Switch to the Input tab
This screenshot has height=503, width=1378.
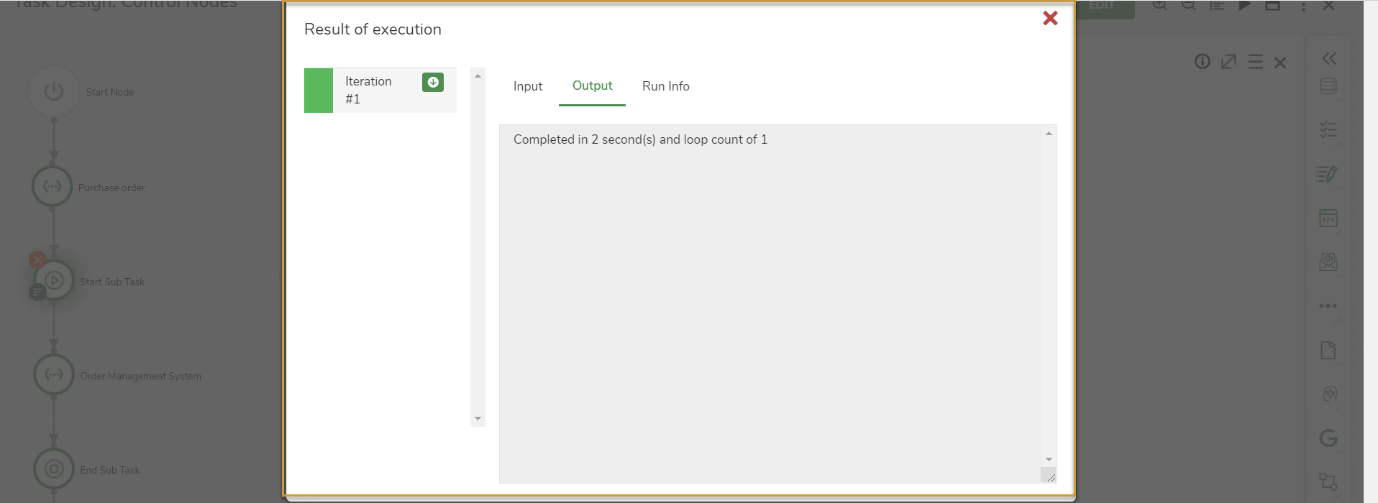[x=528, y=86]
